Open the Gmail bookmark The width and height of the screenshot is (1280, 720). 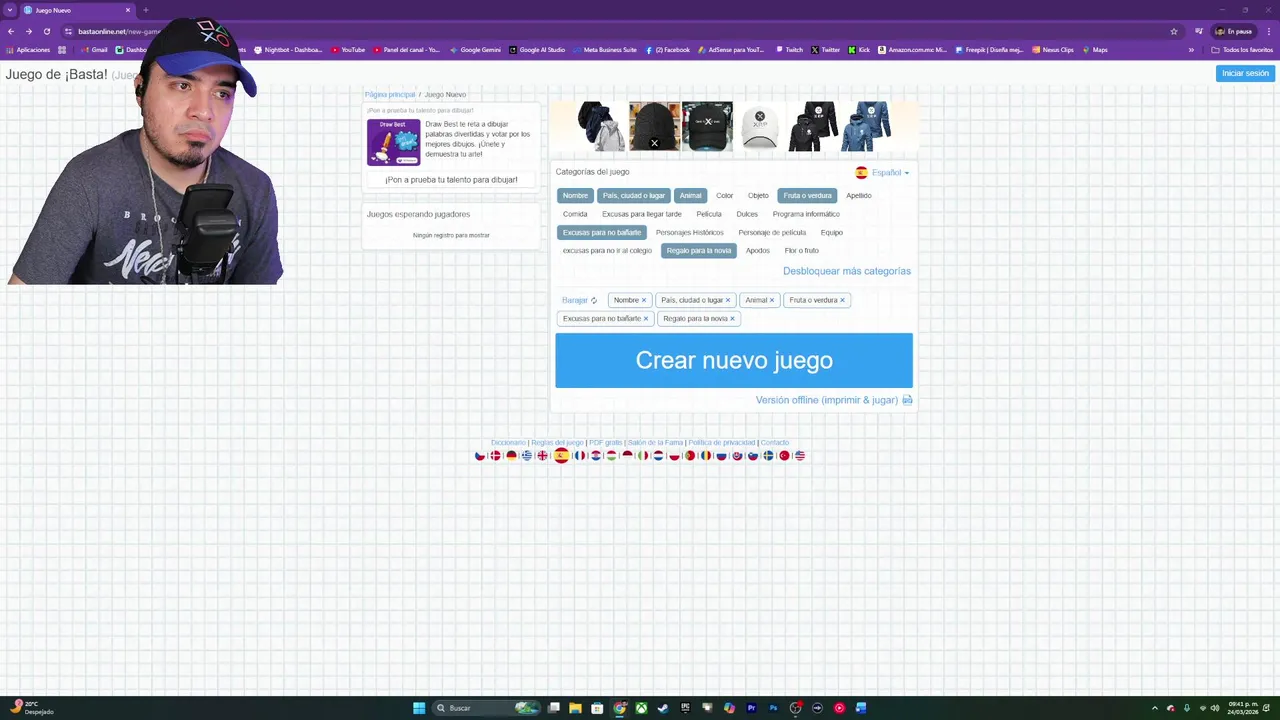(93, 50)
